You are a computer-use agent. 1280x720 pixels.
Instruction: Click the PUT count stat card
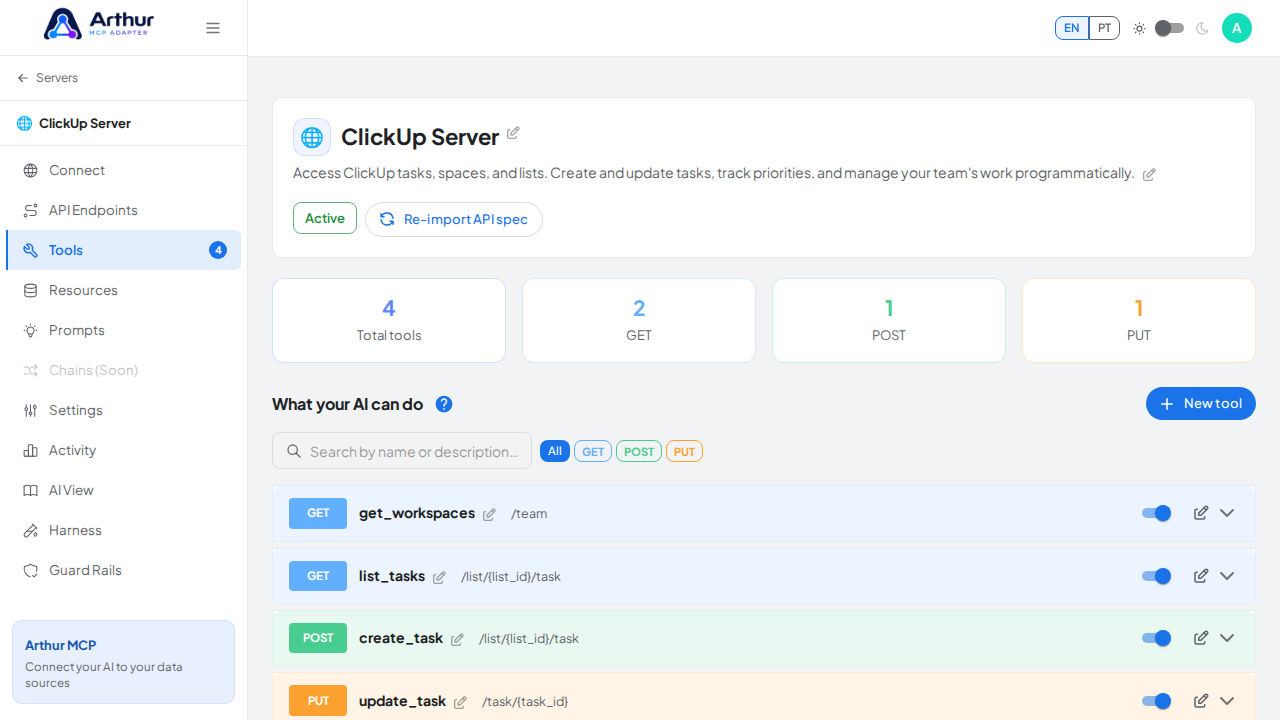click(1139, 320)
